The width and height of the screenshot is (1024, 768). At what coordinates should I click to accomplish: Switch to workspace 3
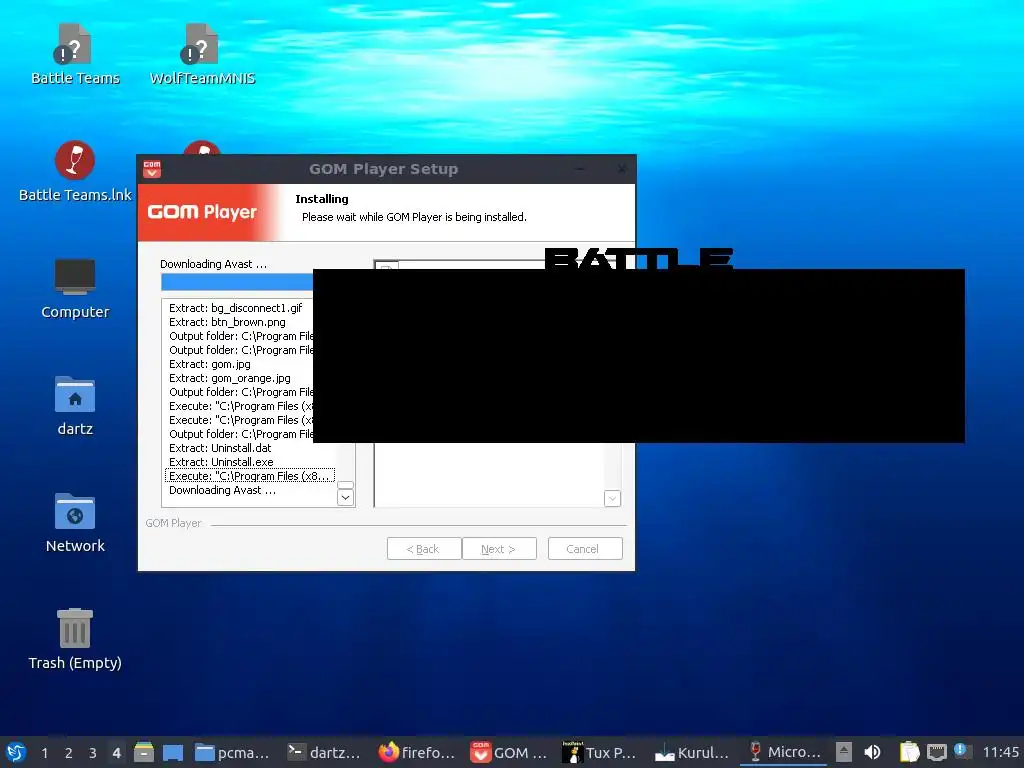click(93, 753)
